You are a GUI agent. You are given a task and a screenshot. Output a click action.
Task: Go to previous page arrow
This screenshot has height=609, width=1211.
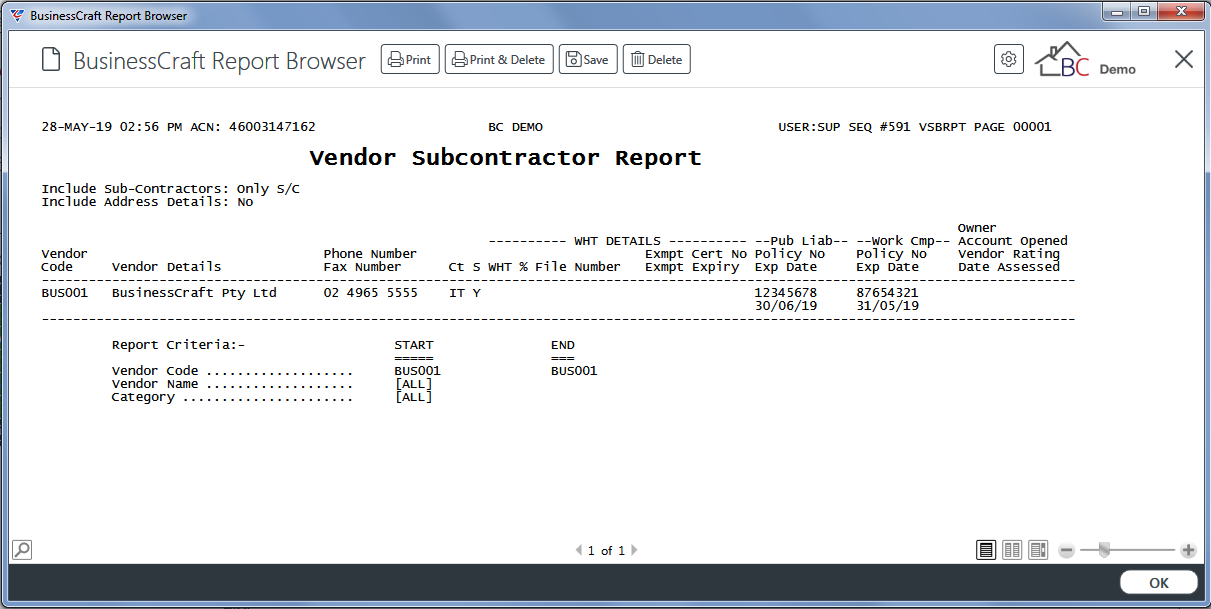tap(578, 550)
